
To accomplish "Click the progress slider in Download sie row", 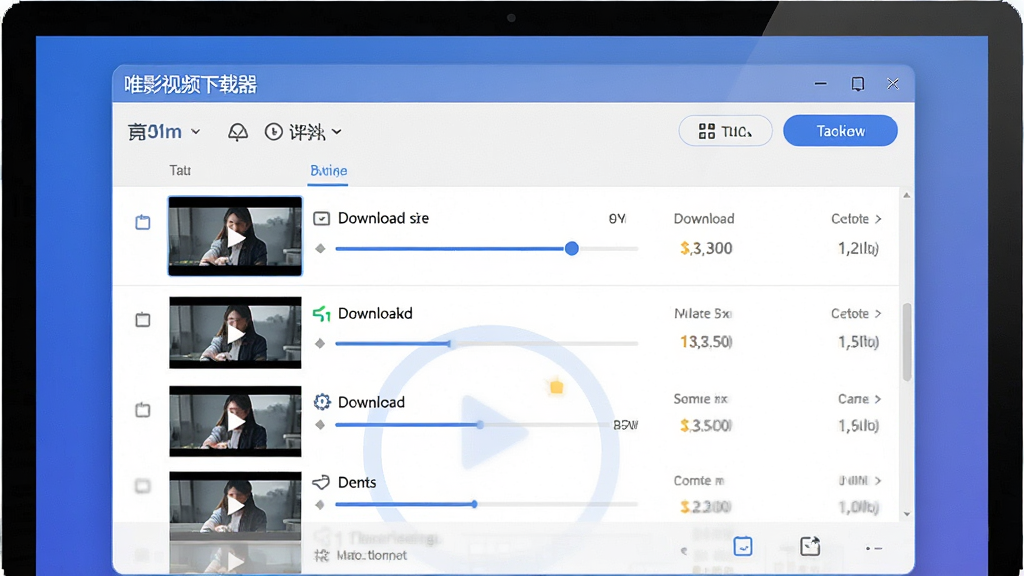I will tap(487, 248).
